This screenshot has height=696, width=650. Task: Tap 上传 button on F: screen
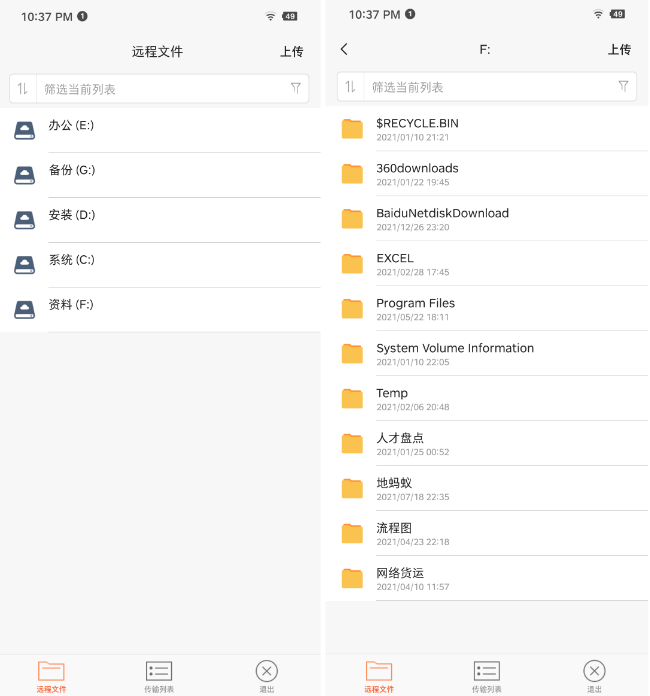click(619, 49)
